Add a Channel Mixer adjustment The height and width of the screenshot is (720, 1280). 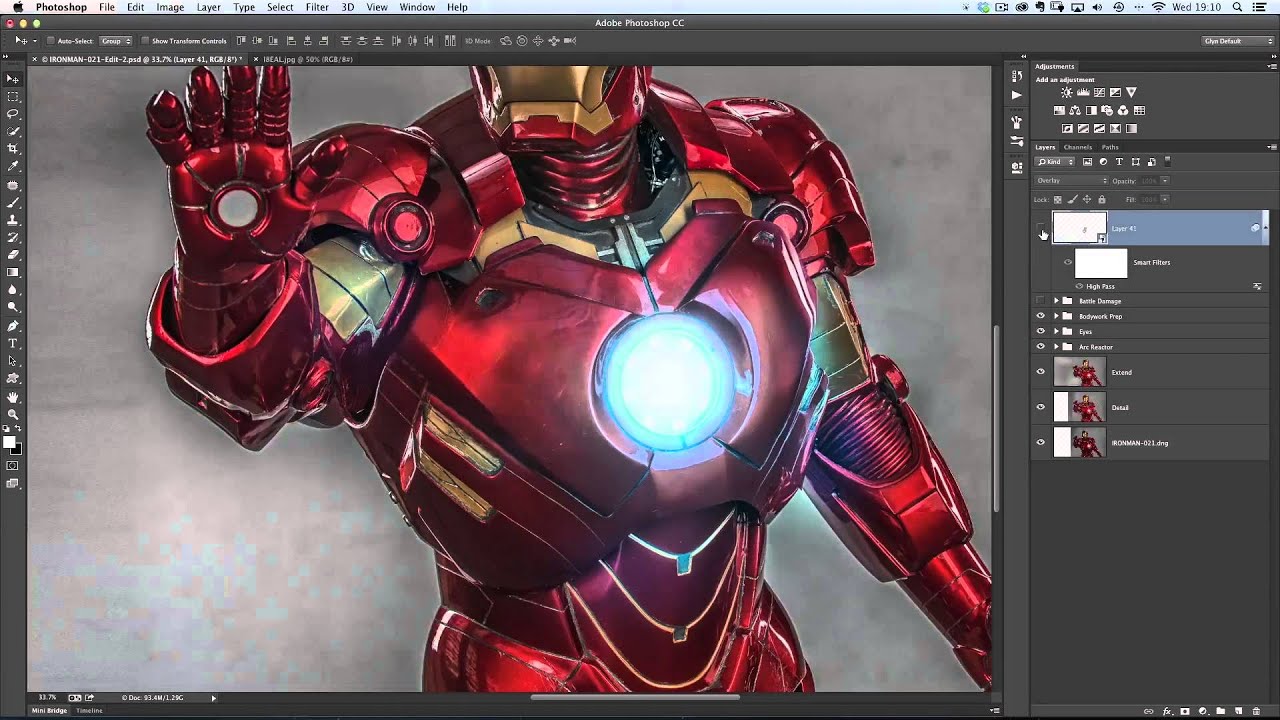tap(1123, 111)
